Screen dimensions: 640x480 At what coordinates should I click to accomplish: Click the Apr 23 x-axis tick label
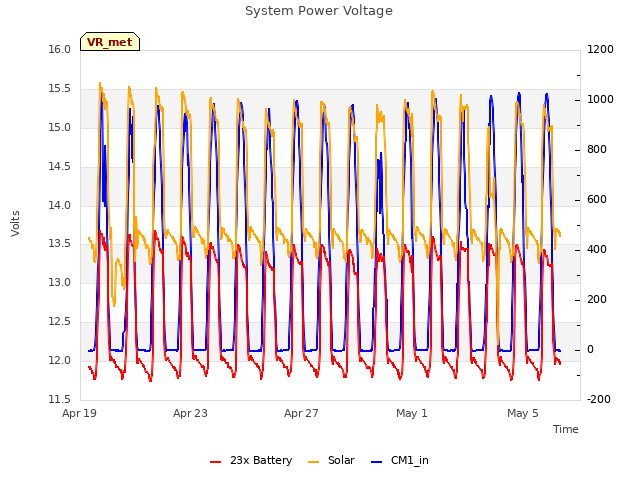pos(190,413)
